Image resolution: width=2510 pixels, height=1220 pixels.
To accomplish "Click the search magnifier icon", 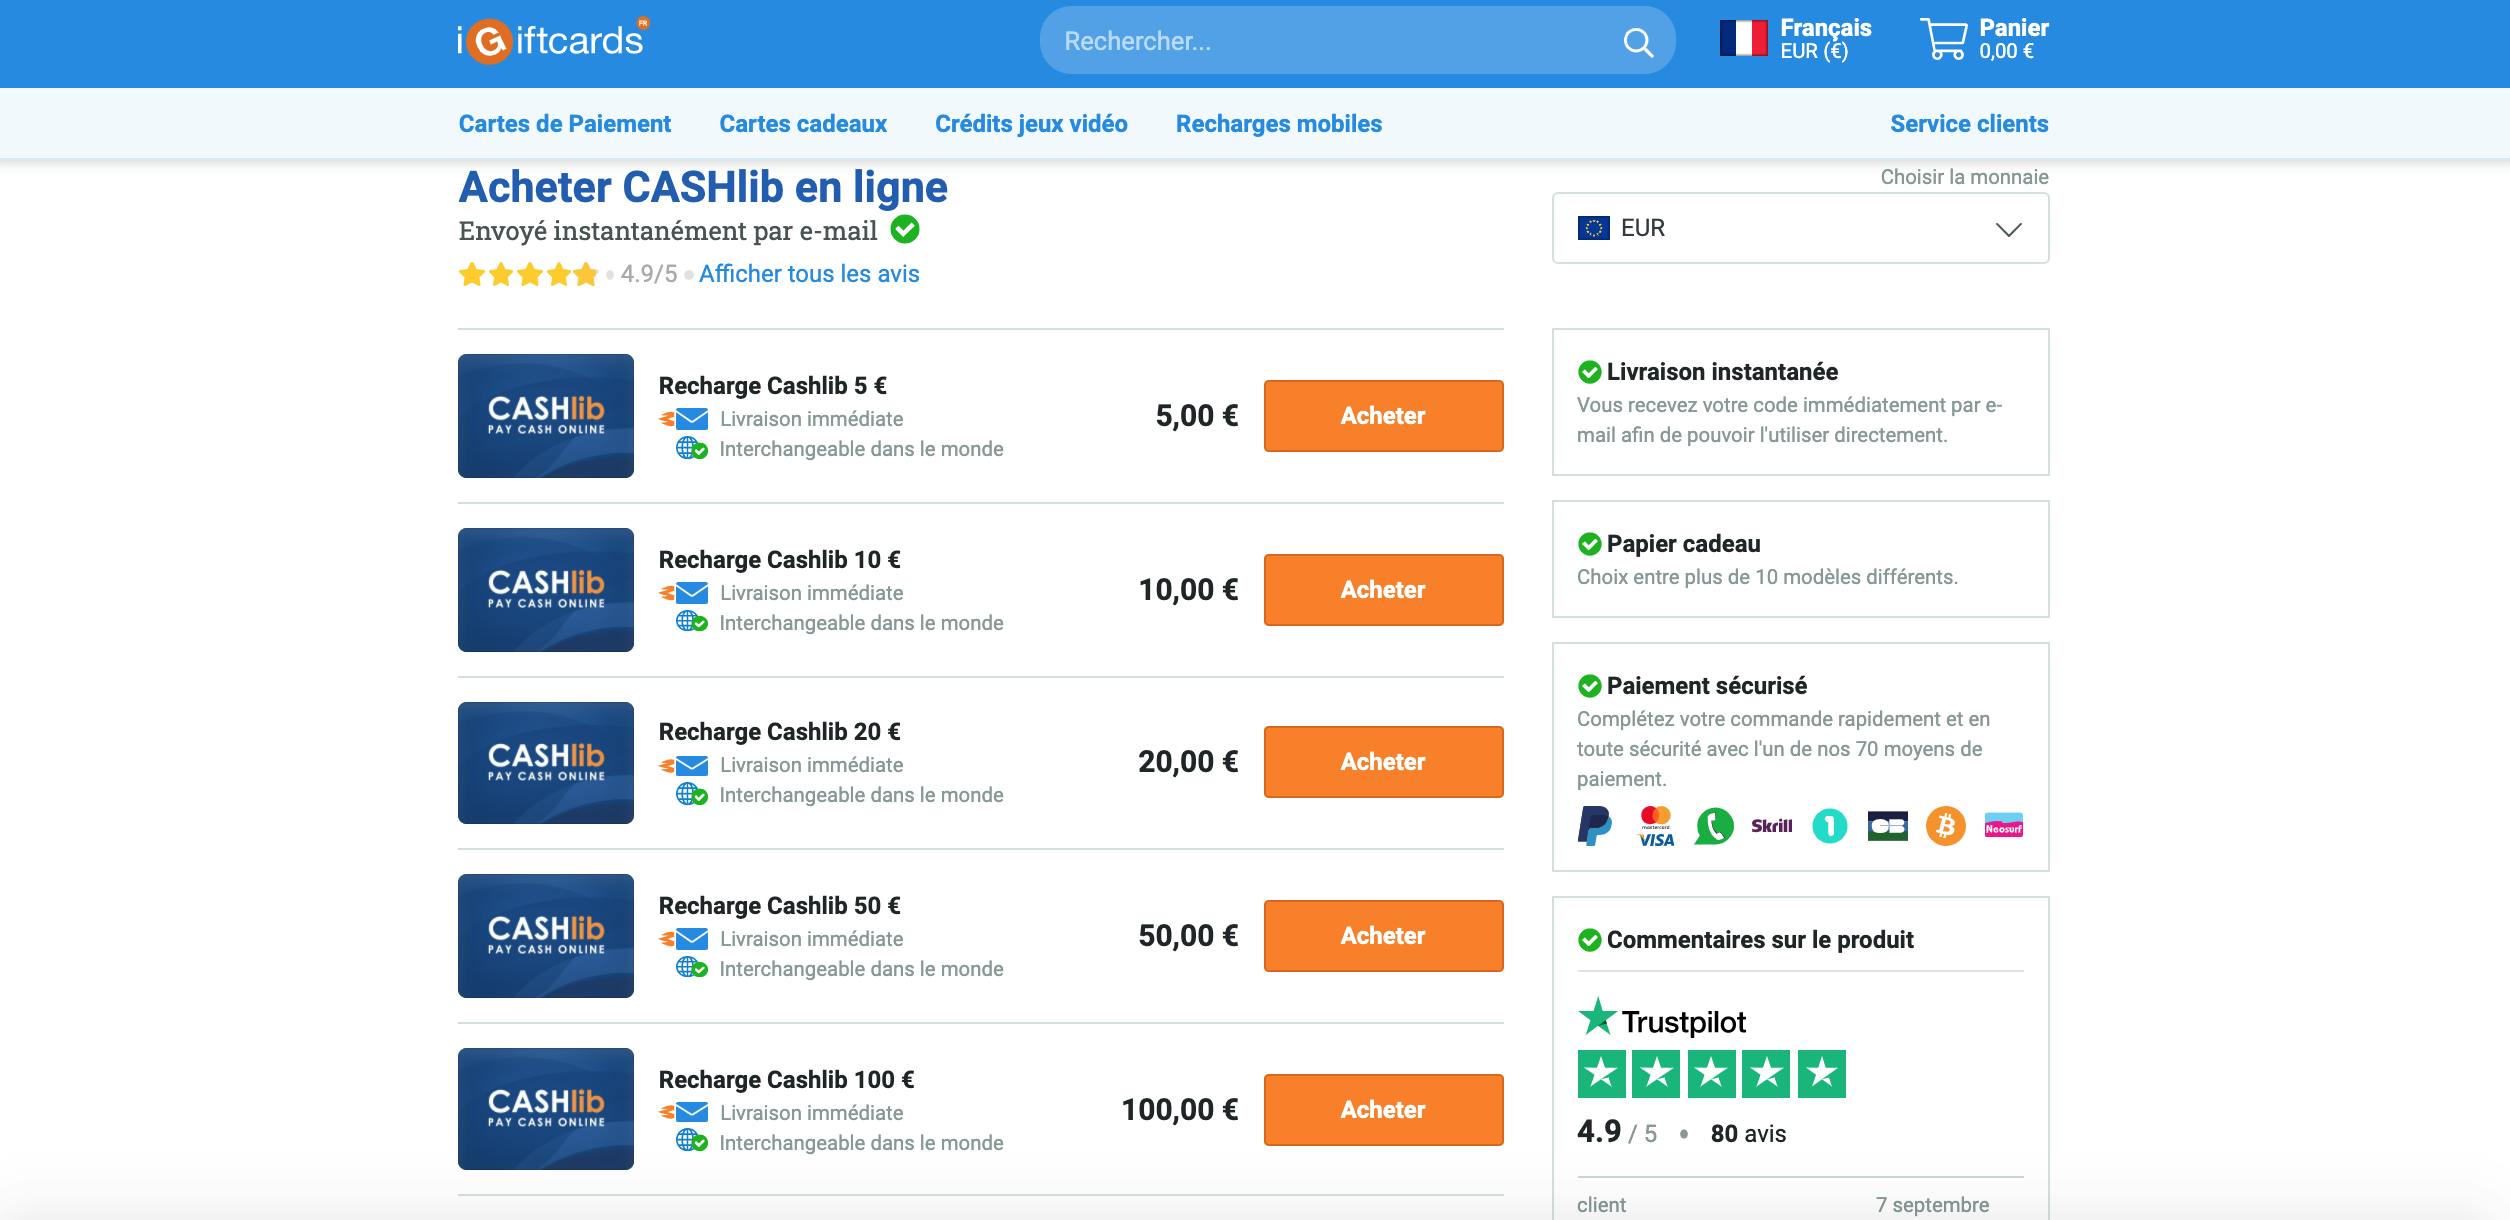I will [x=1637, y=42].
